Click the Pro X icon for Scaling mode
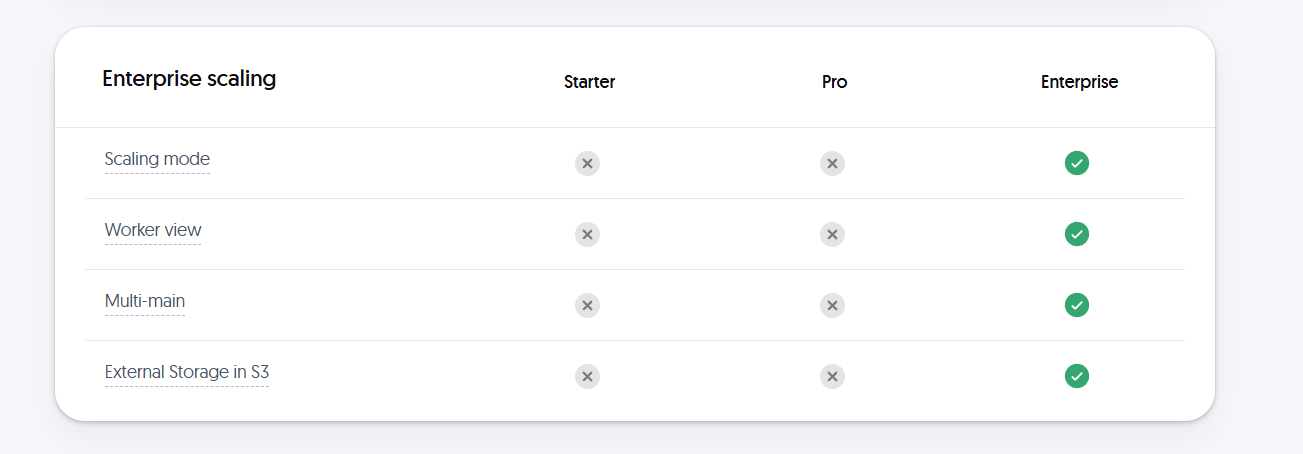Image resolution: width=1303 pixels, height=454 pixels. coord(832,163)
